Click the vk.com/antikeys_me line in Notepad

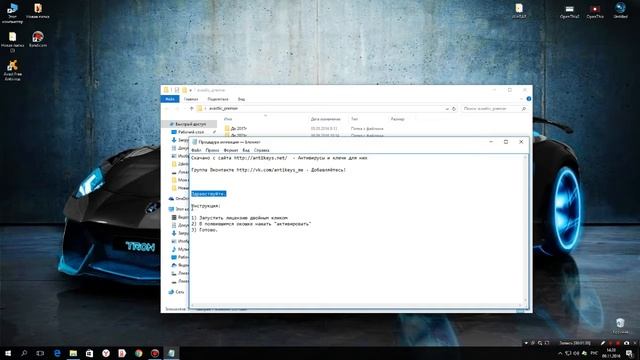coord(269,170)
